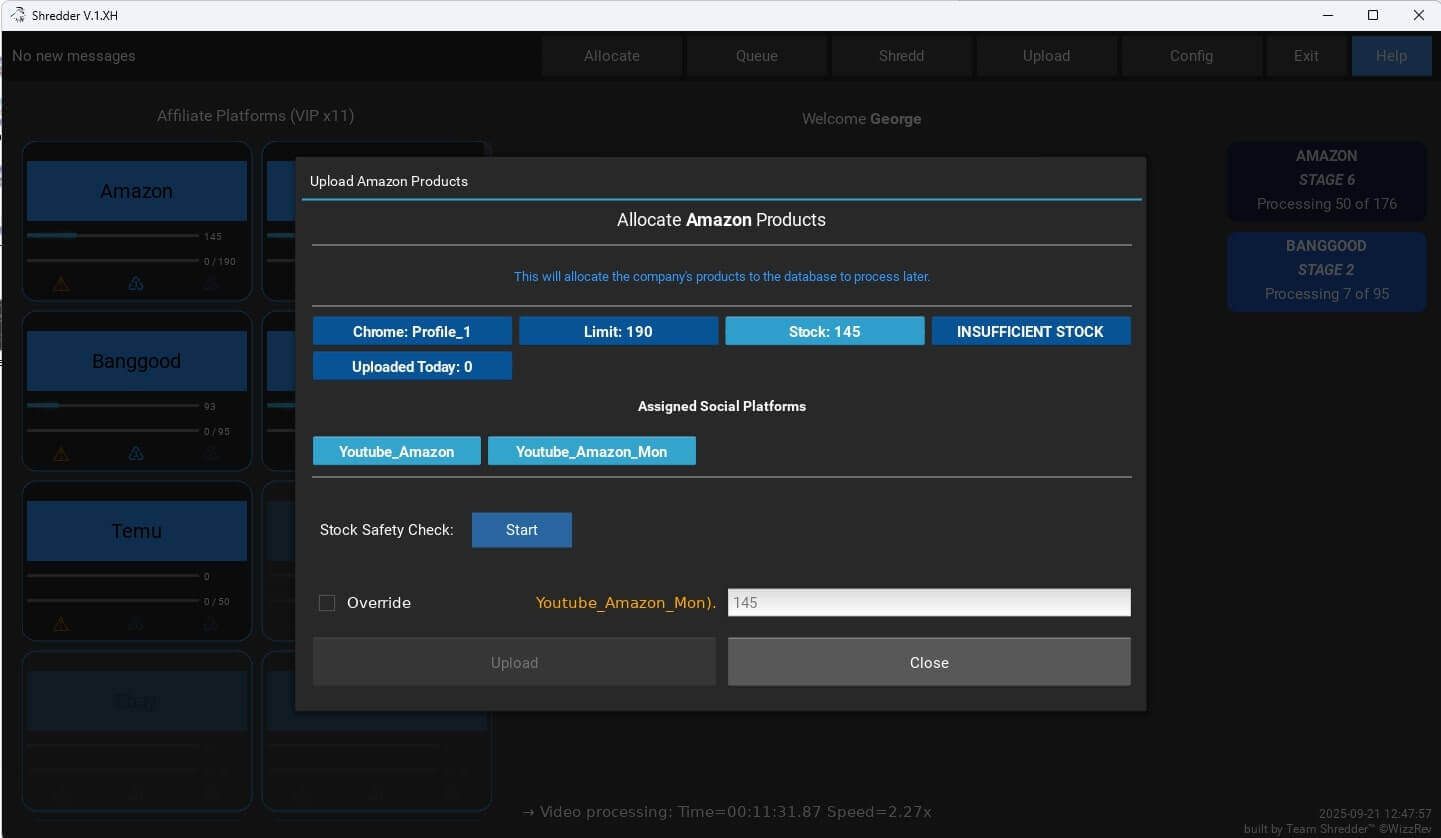Open the Allocate tab in top navigation

point(611,56)
